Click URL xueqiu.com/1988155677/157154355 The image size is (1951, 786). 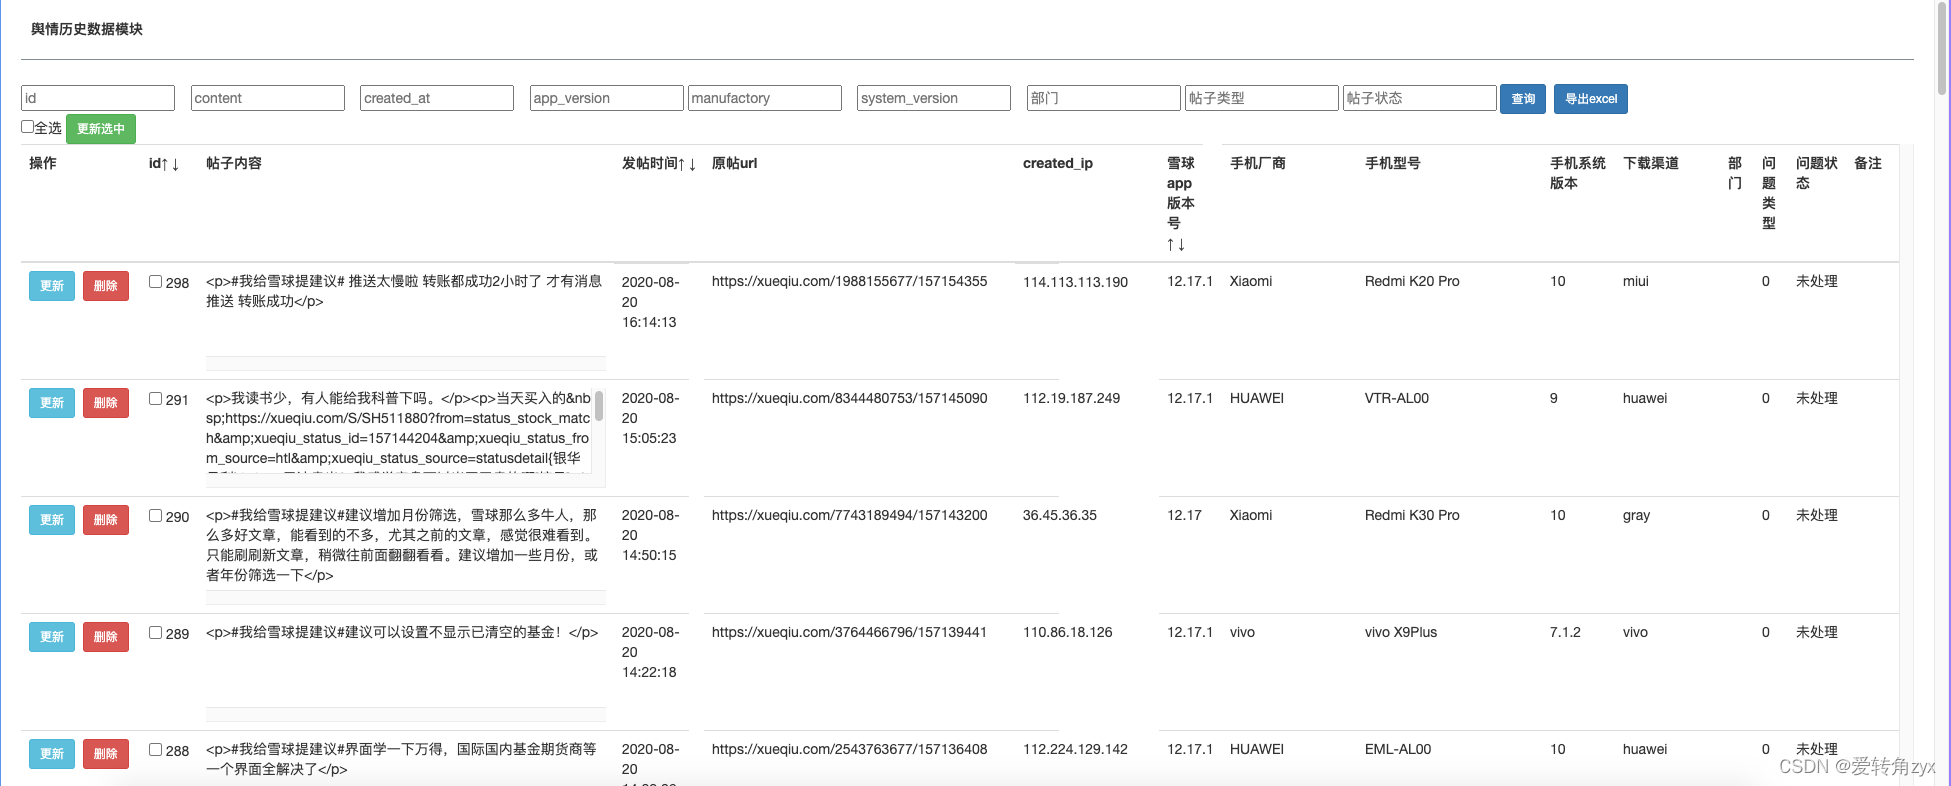(x=849, y=282)
